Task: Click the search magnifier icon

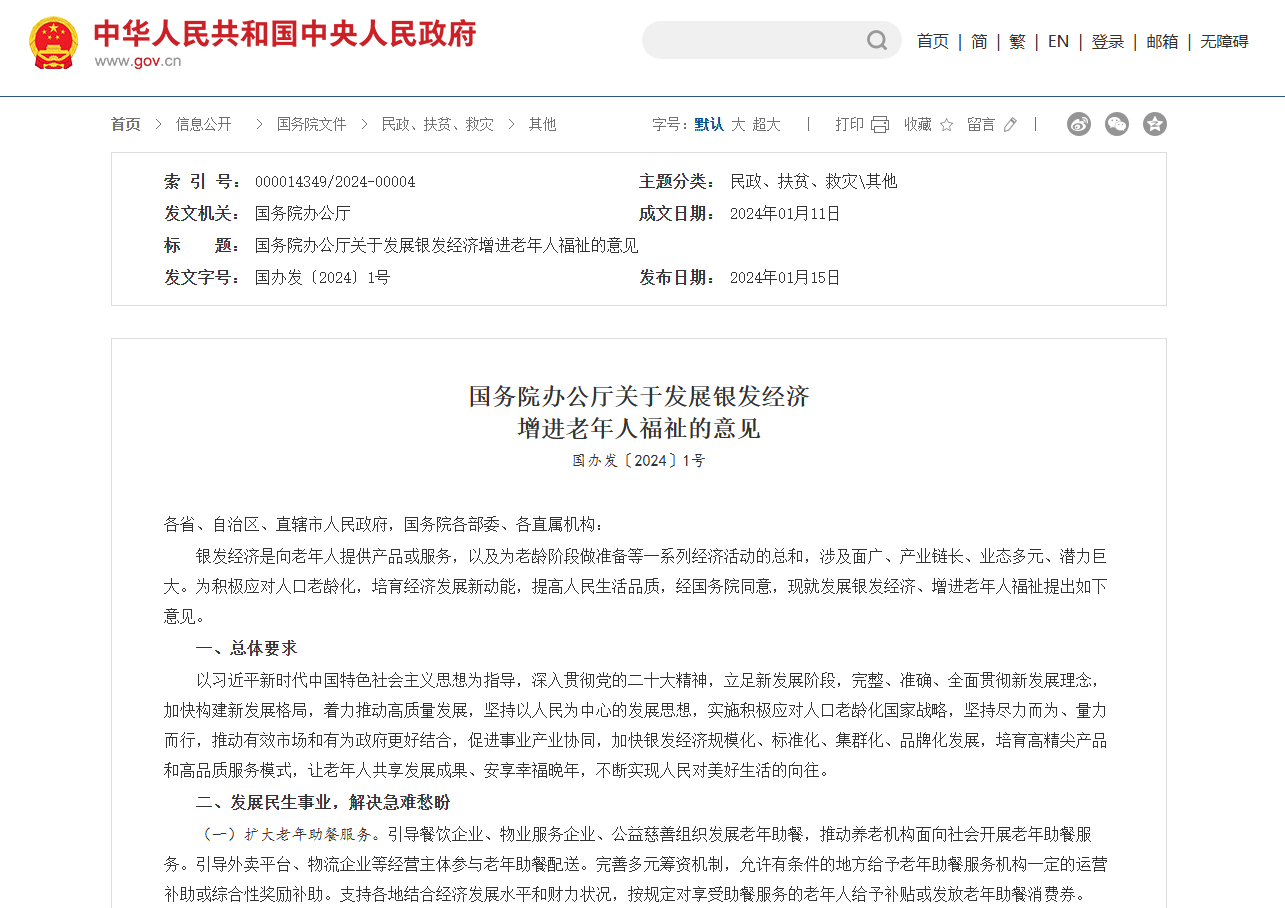Action: pyautogui.click(x=877, y=41)
